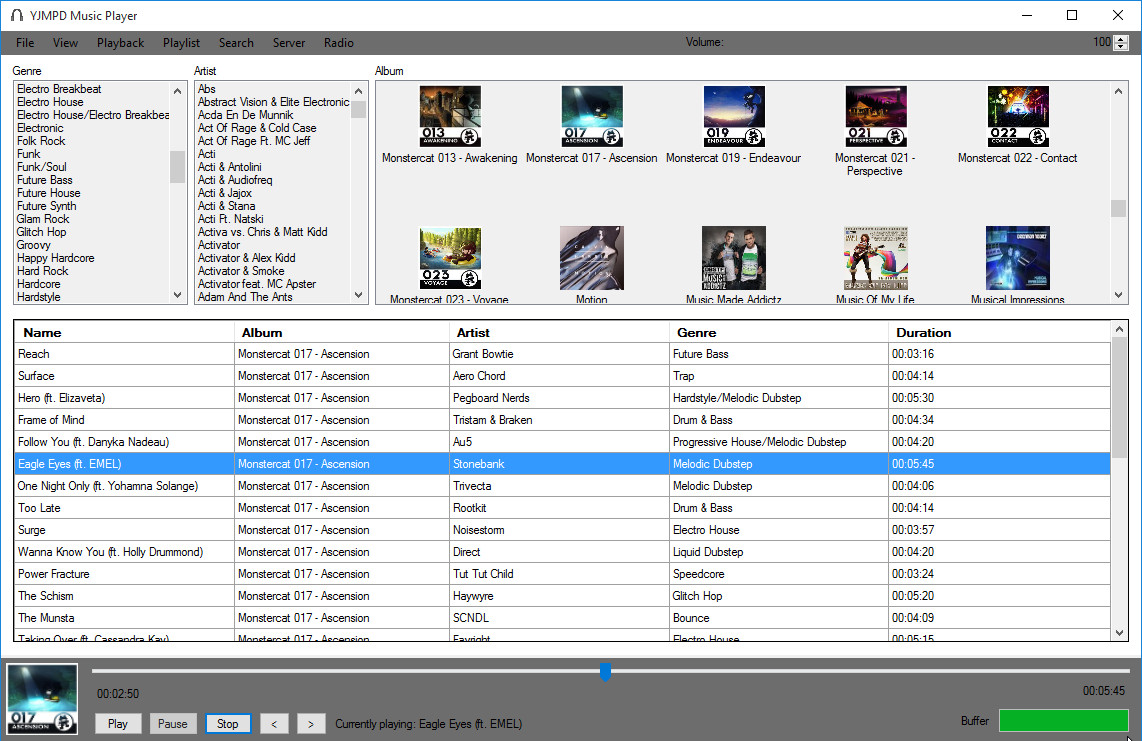Go to previous track button
Viewport: 1142px width, 741px height.
(x=275, y=724)
